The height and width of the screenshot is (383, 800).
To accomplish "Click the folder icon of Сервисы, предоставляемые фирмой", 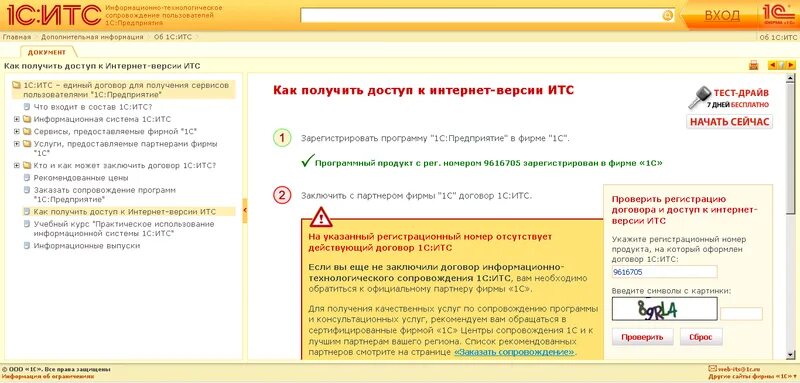I will click(27, 132).
